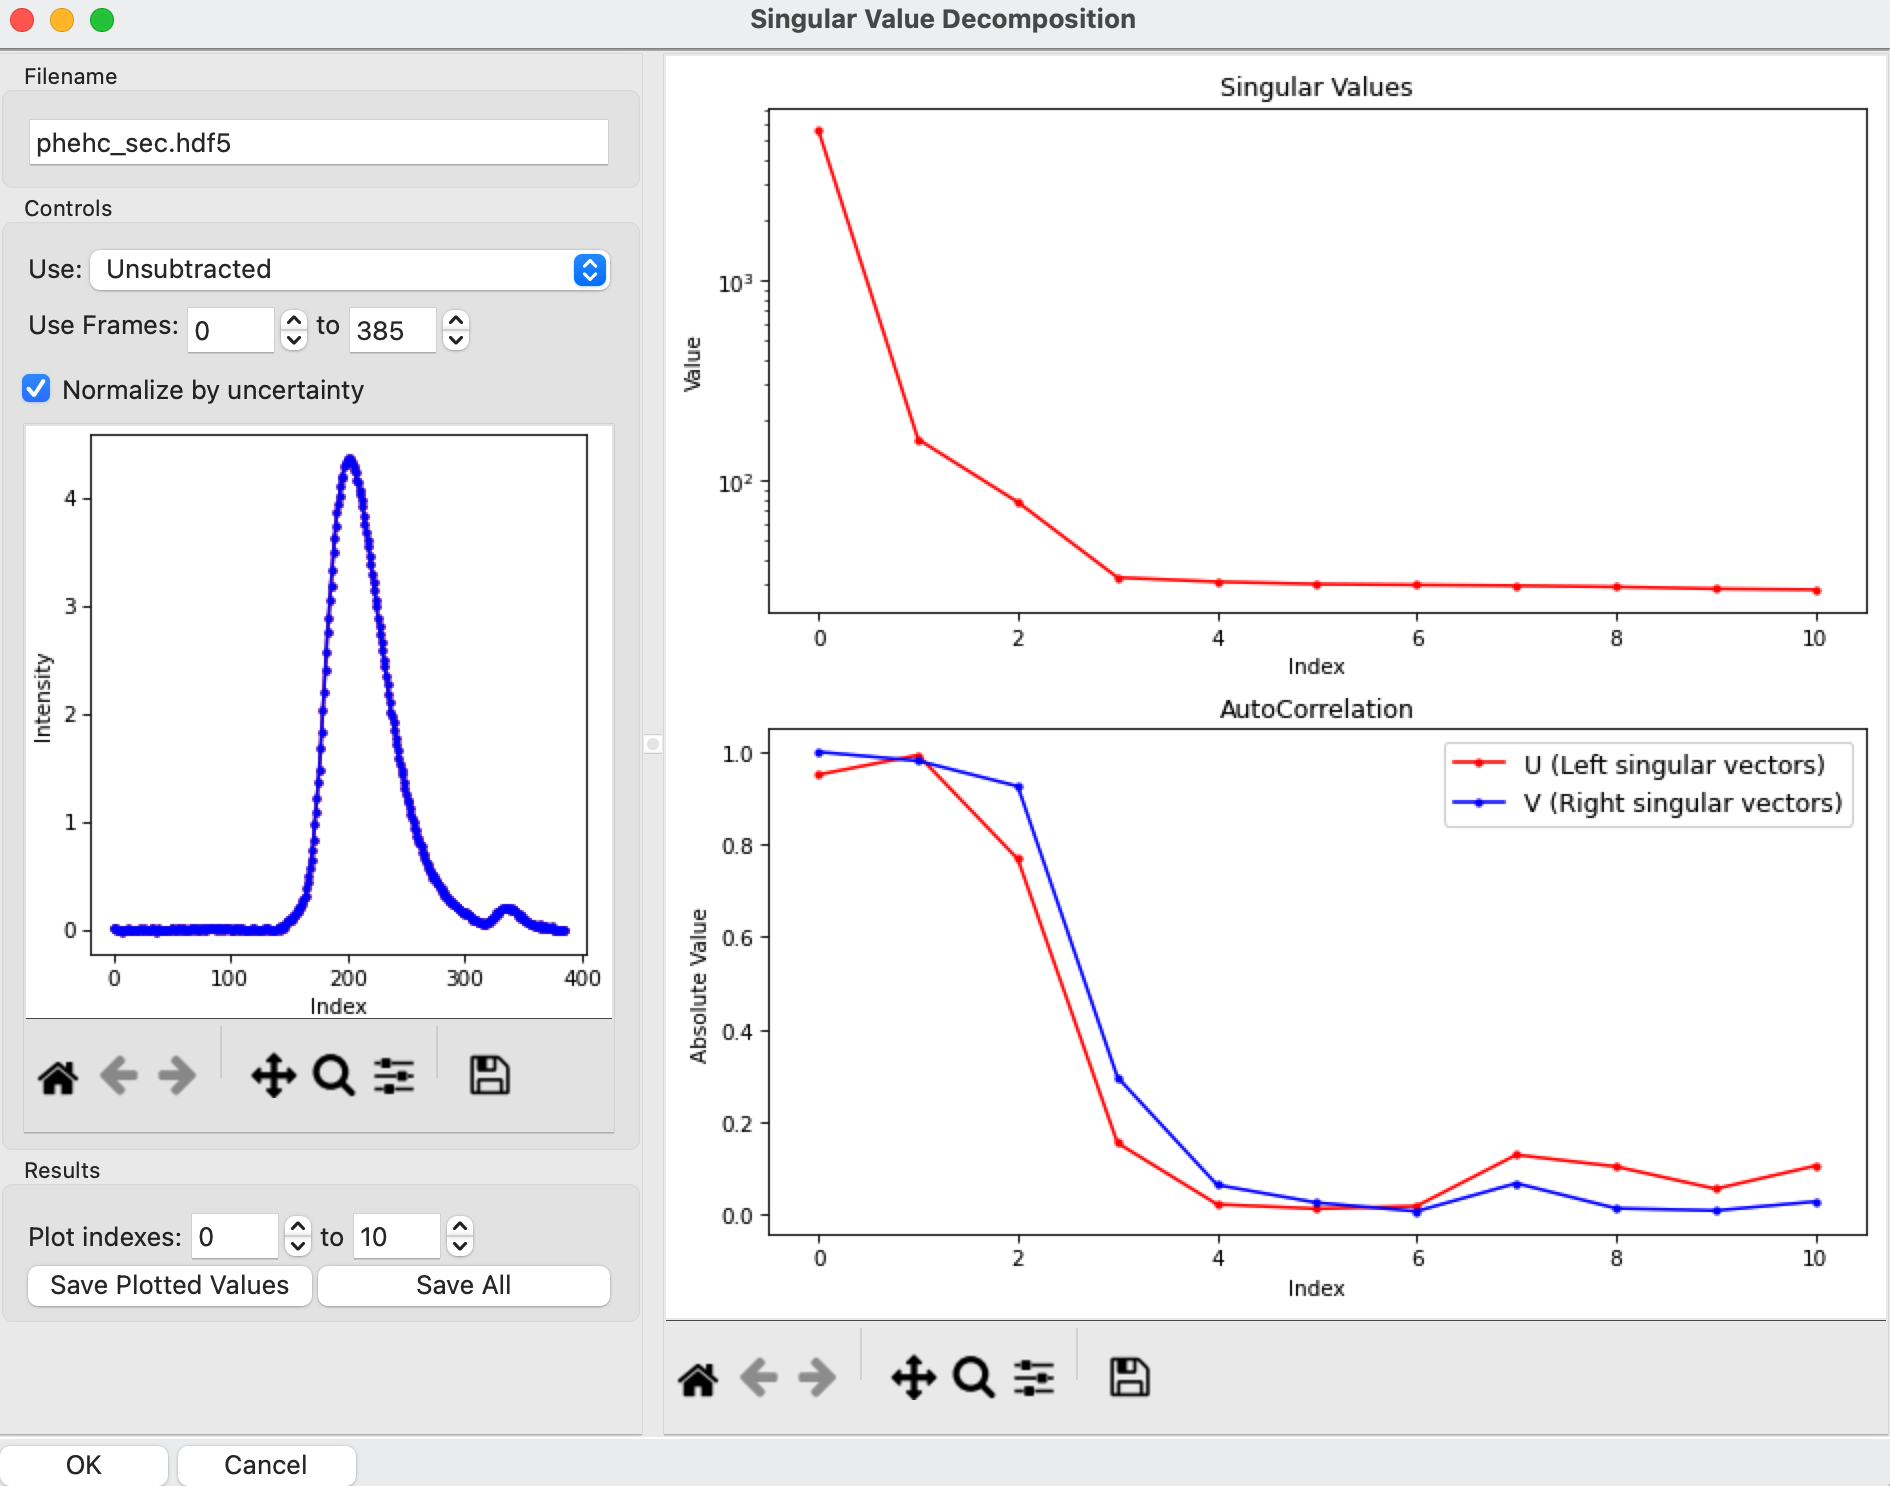The image size is (1890, 1486).
Task: Dismiss the dialog with Cancel
Action: 266,1465
